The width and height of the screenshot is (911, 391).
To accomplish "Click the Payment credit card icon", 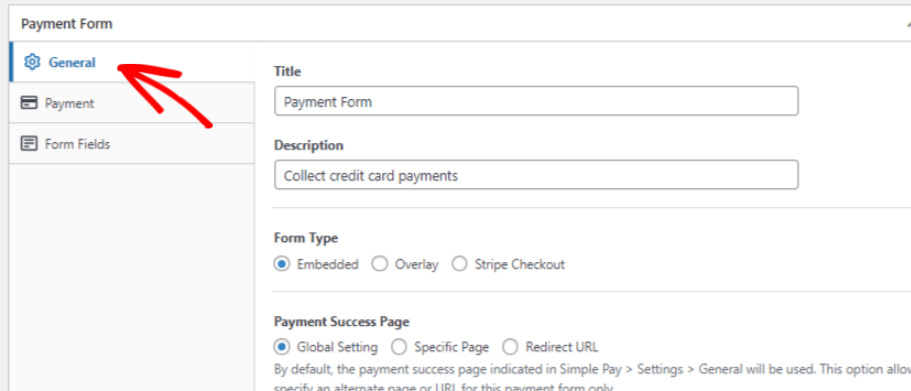I will (28, 103).
